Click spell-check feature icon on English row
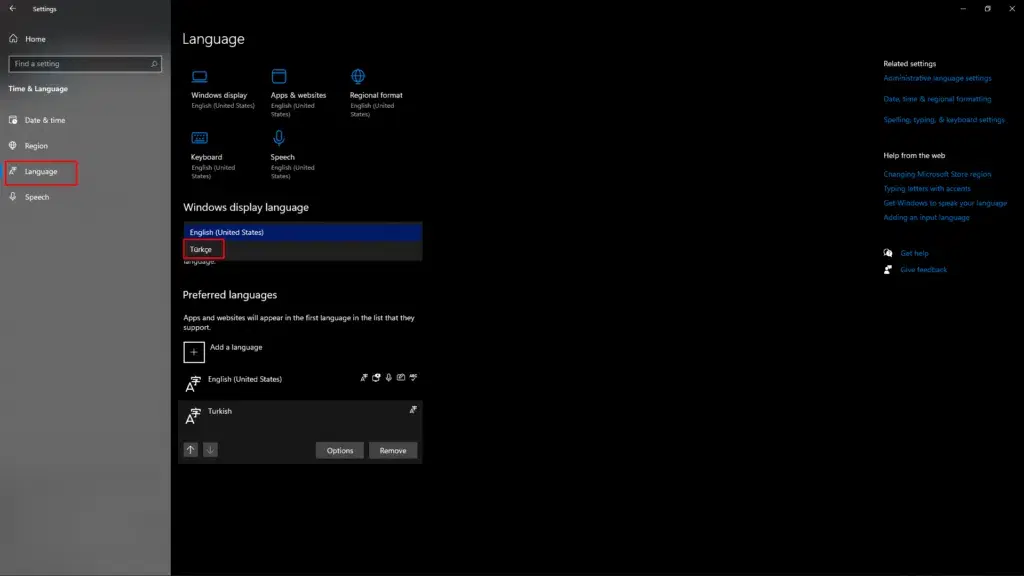 tap(413, 377)
